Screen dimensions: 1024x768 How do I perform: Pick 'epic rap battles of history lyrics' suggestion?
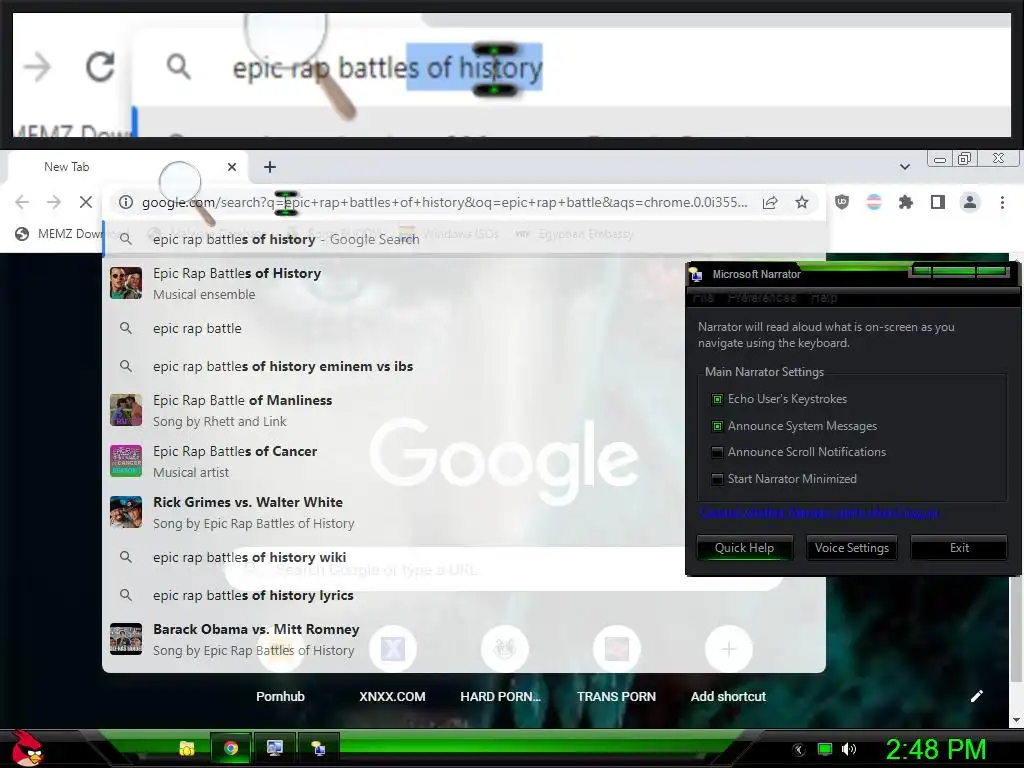coord(464,595)
